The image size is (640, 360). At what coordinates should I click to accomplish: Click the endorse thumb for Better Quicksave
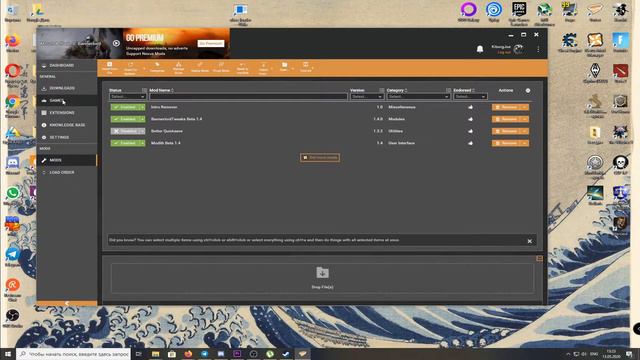point(471,131)
